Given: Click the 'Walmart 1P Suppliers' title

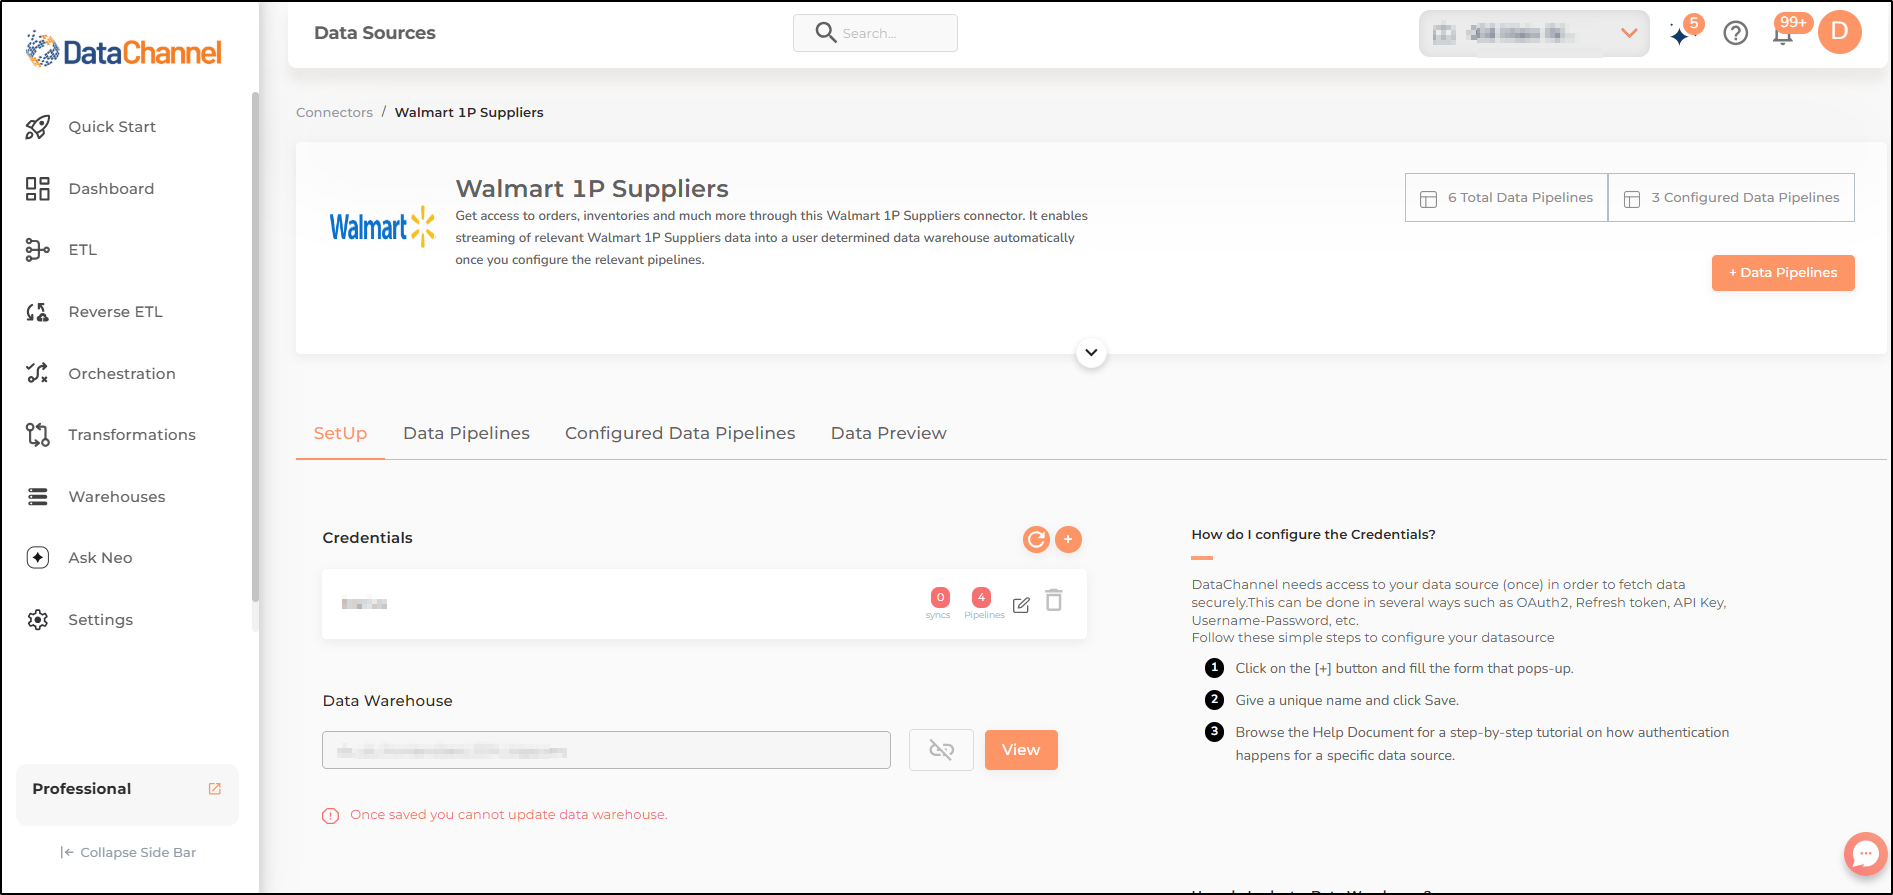Looking at the screenshot, I should [592, 189].
